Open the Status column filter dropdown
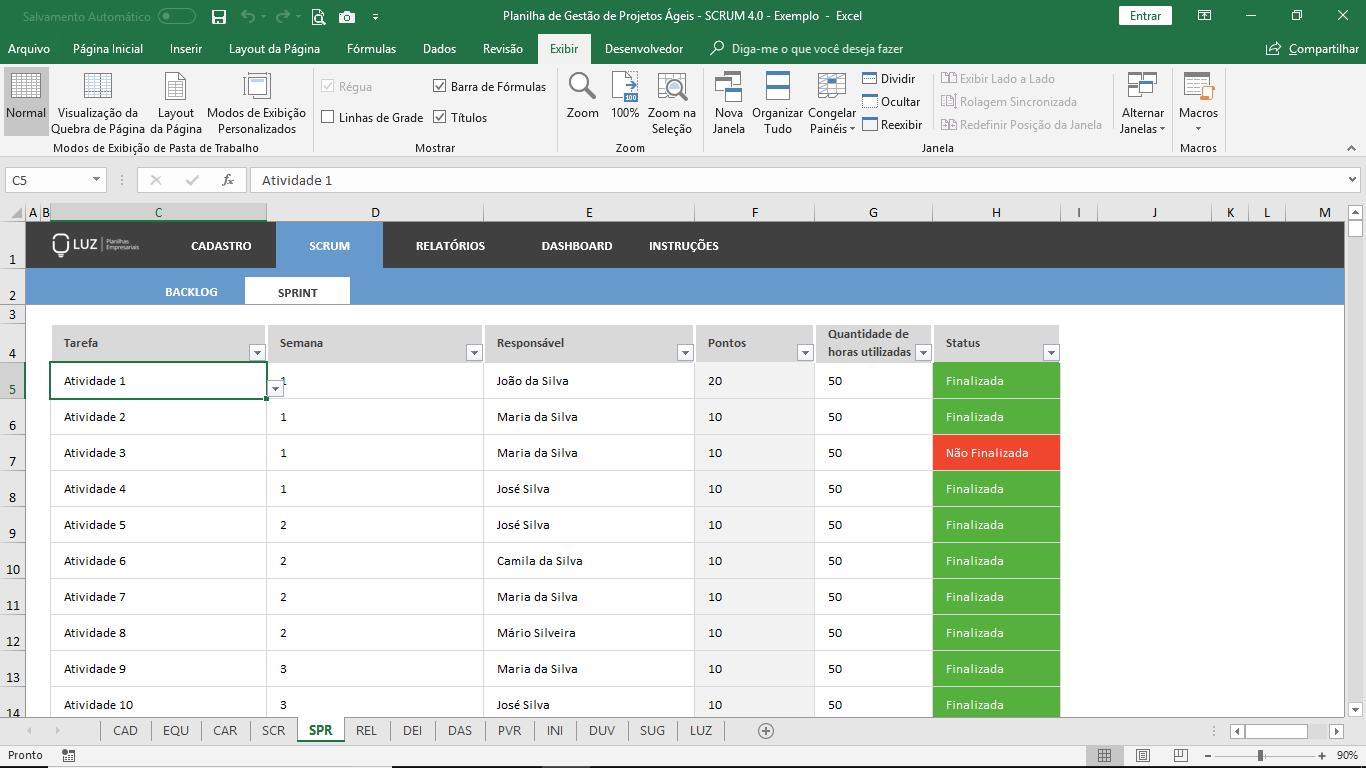 pyautogui.click(x=1050, y=352)
